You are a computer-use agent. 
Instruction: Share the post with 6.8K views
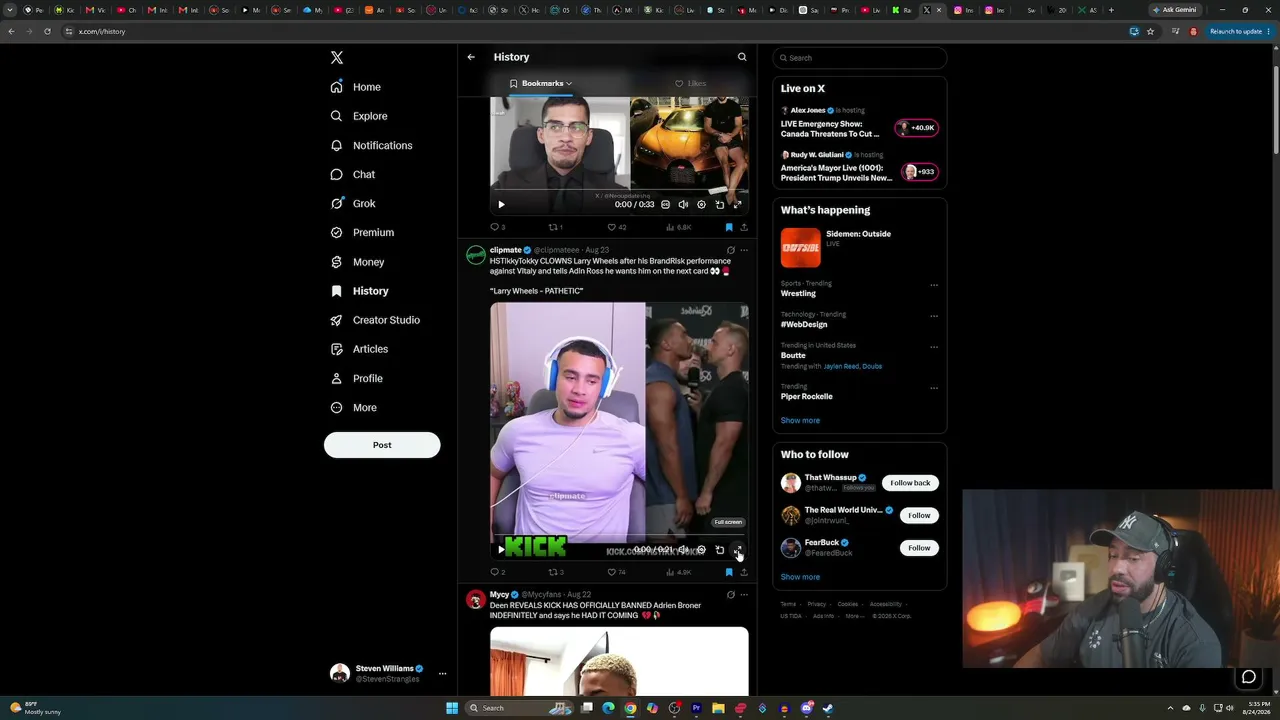(x=744, y=227)
